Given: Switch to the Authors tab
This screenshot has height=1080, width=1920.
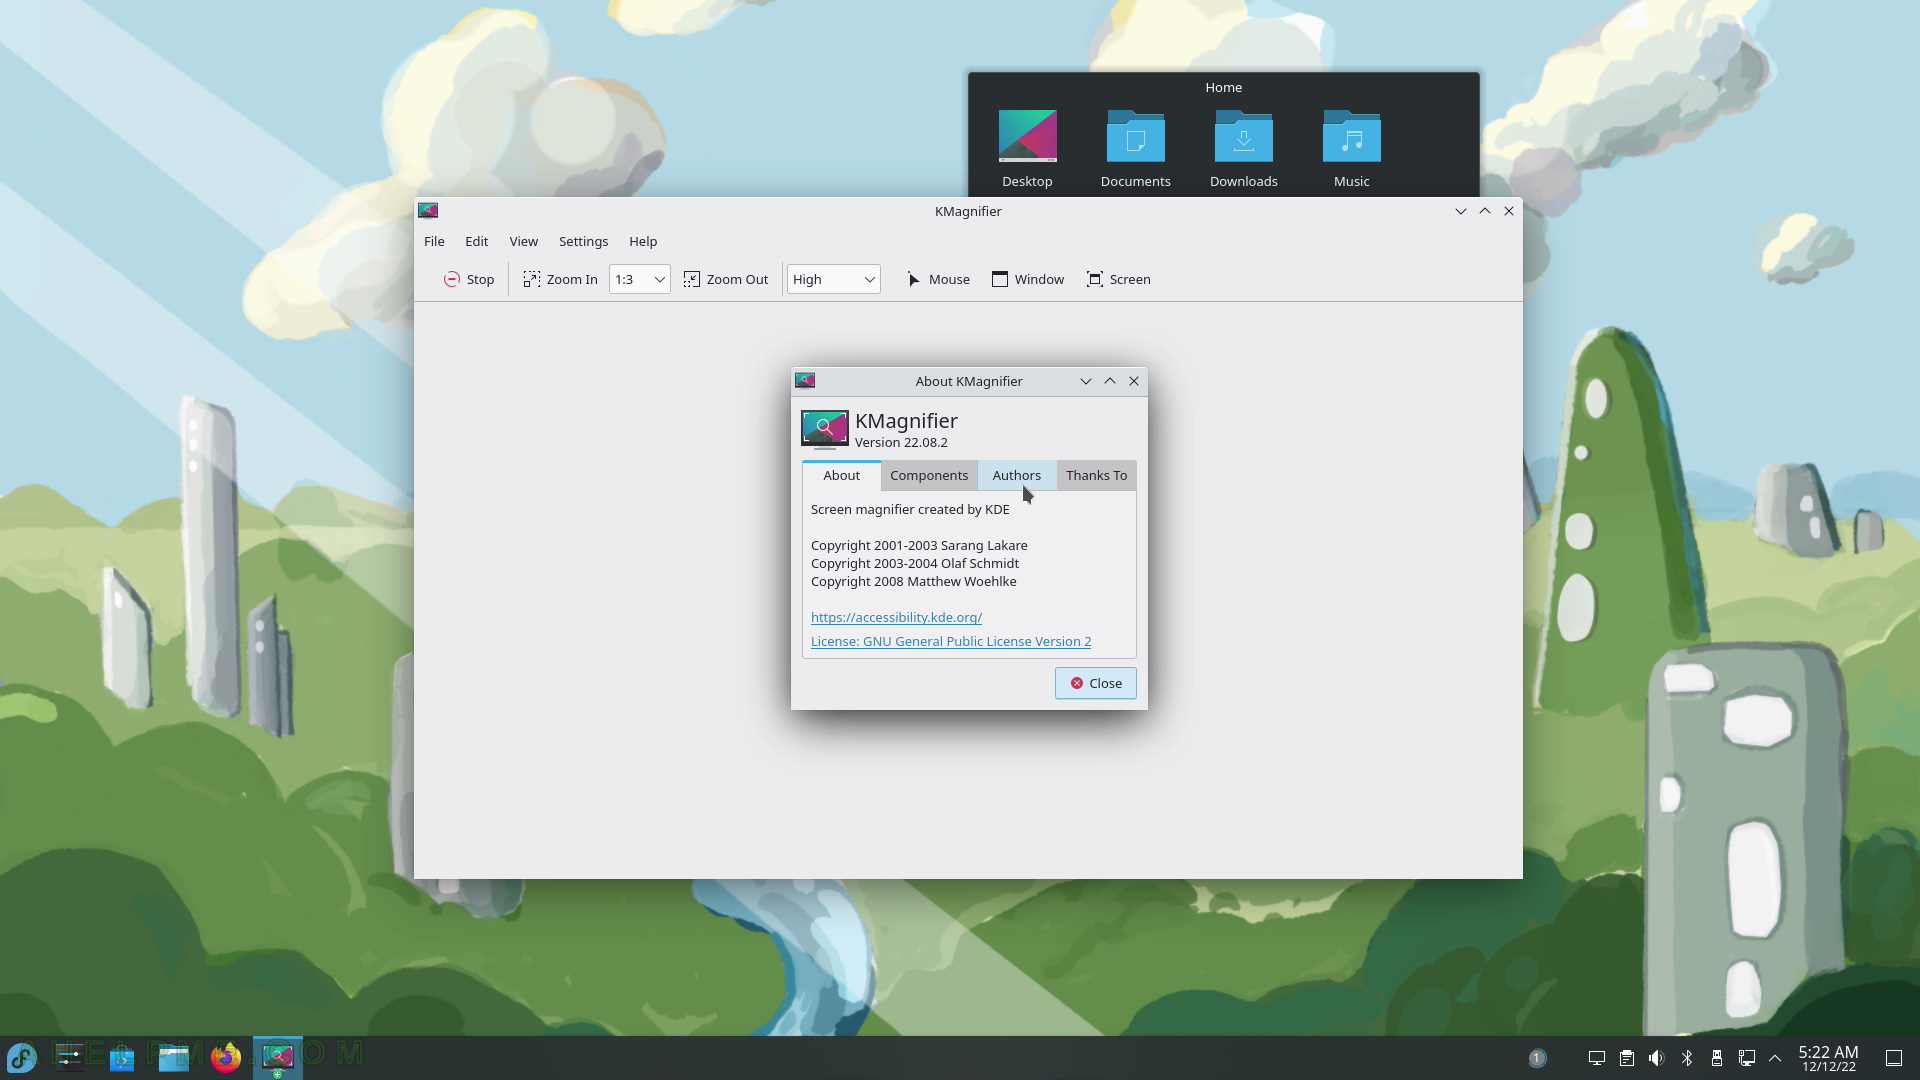Looking at the screenshot, I should [1016, 475].
